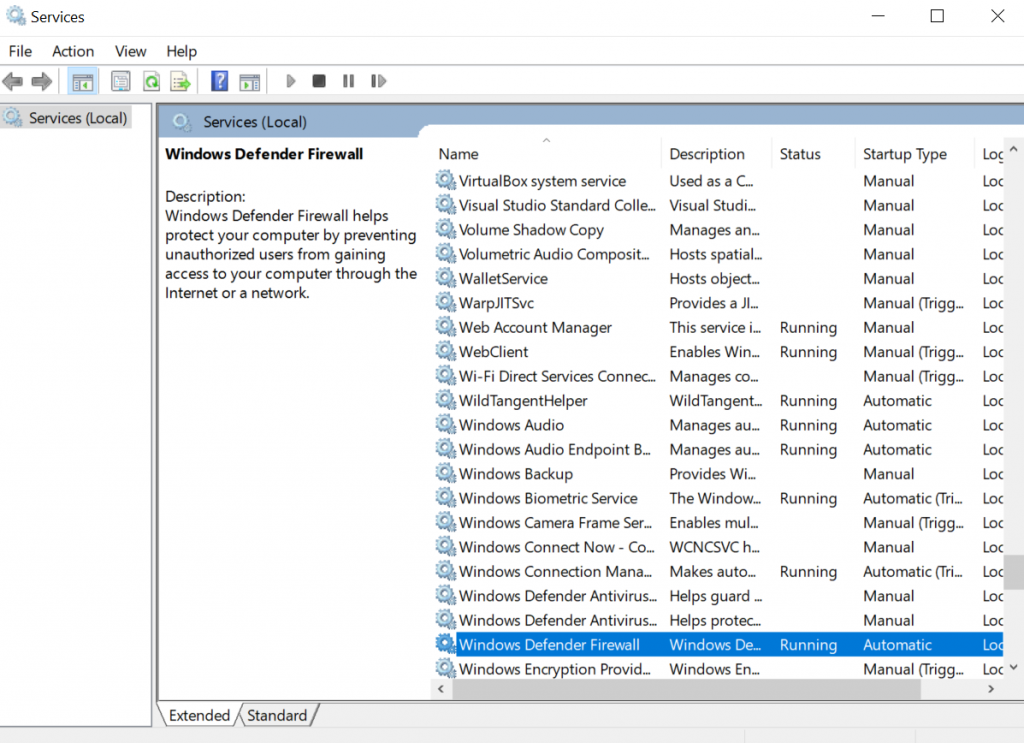Select the Windows Camera Frame Ser... service
This screenshot has width=1024, height=743.
(718, 522)
